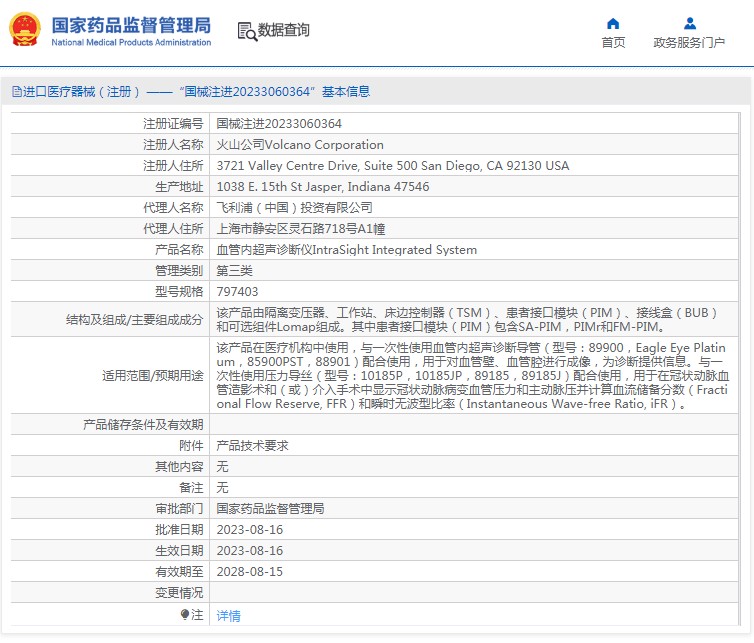The image size is (754, 643).
Task: Open the 数据查询 search icon
Action: tap(247, 32)
